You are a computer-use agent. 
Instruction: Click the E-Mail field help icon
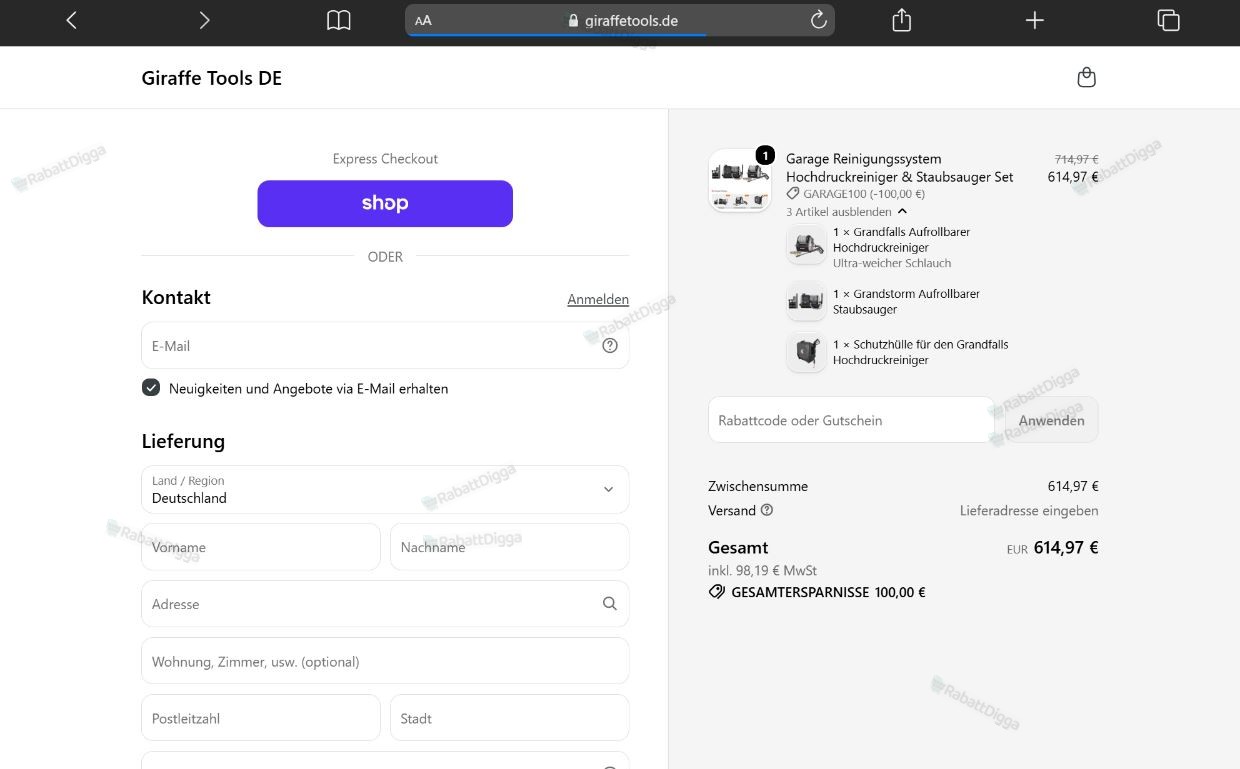[x=610, y=346]
